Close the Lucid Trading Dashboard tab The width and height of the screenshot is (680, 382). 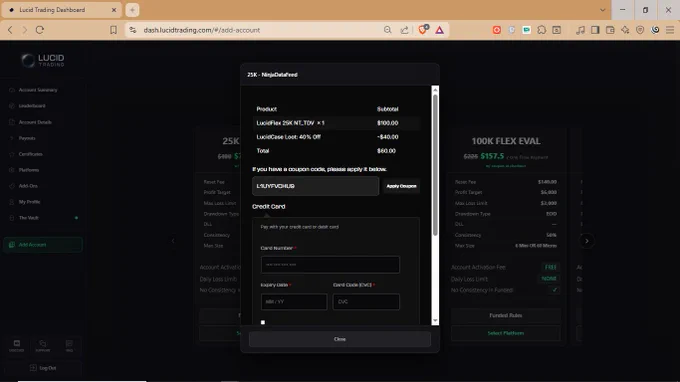point(114,10)
